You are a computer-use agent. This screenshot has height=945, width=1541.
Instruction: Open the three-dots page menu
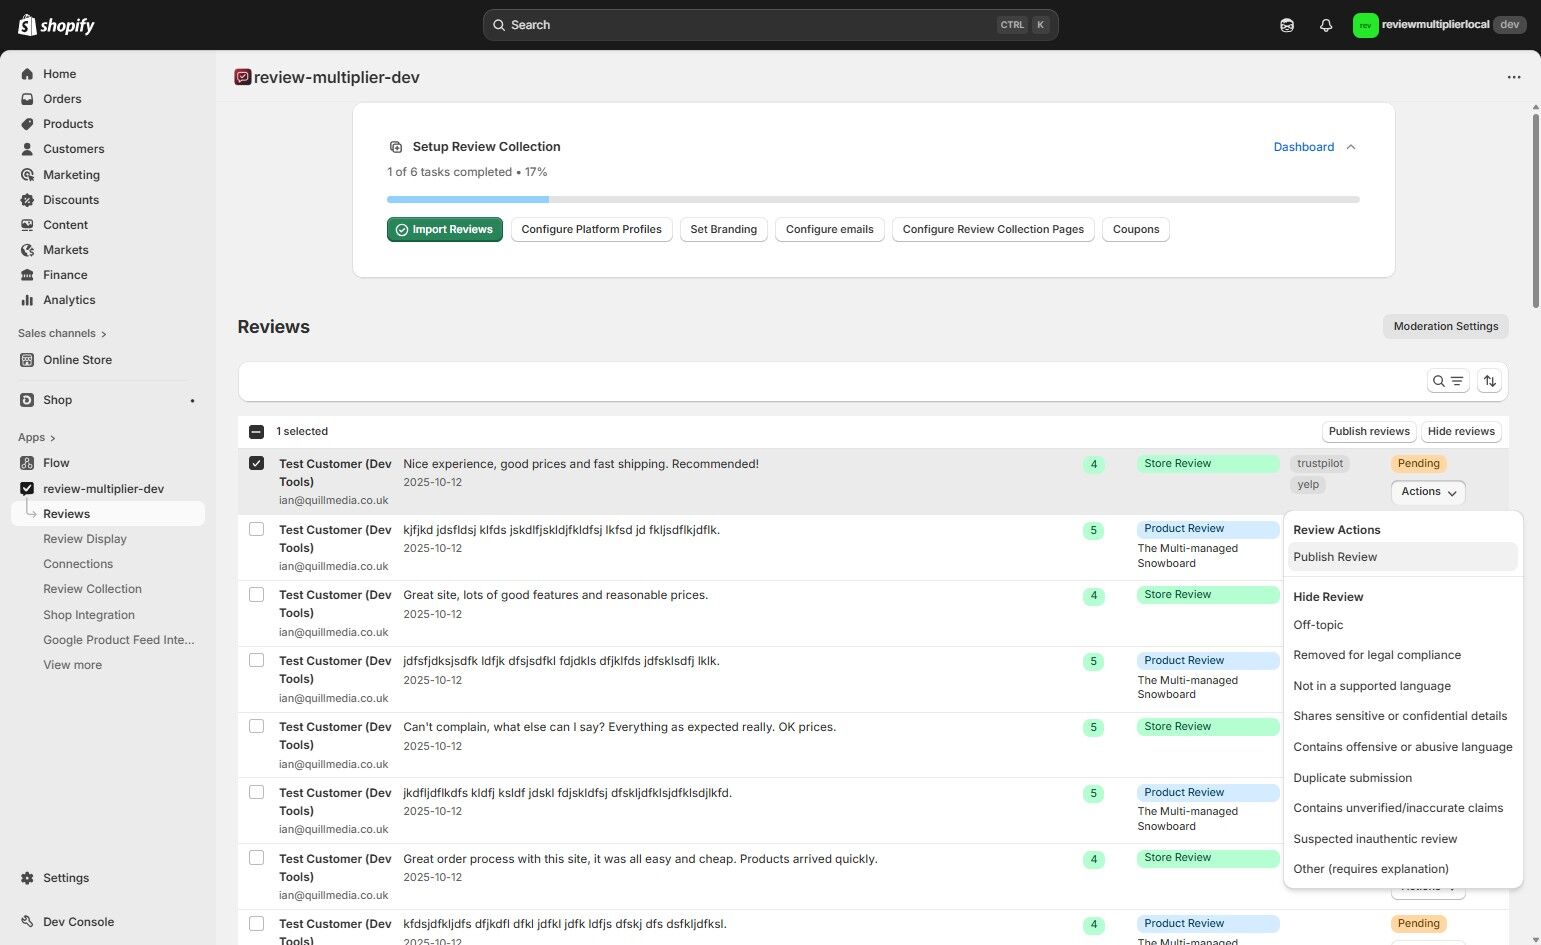click(1514, 77)
